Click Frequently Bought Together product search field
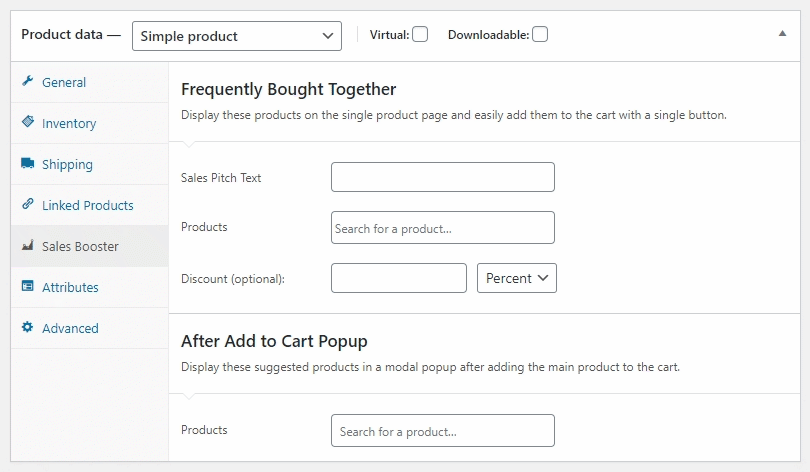This screenshot has width=810, height=472. (443, 227)
